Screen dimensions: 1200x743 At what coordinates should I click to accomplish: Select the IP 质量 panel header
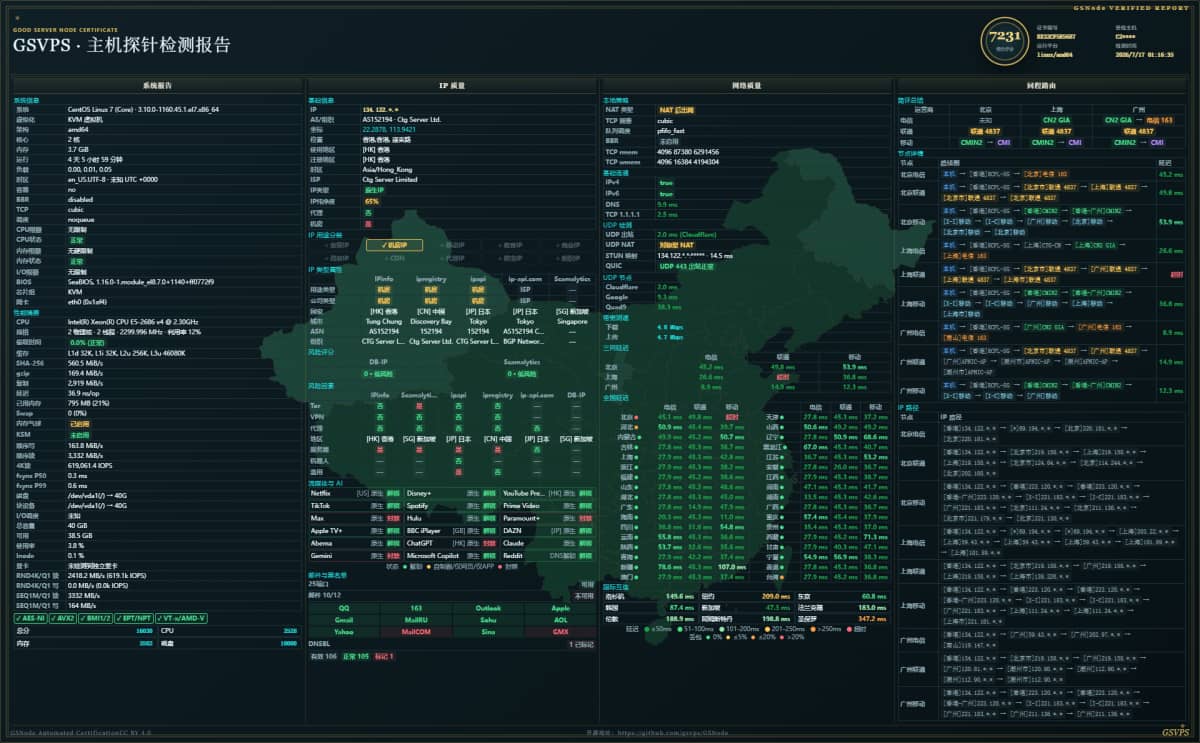[451, 86]
